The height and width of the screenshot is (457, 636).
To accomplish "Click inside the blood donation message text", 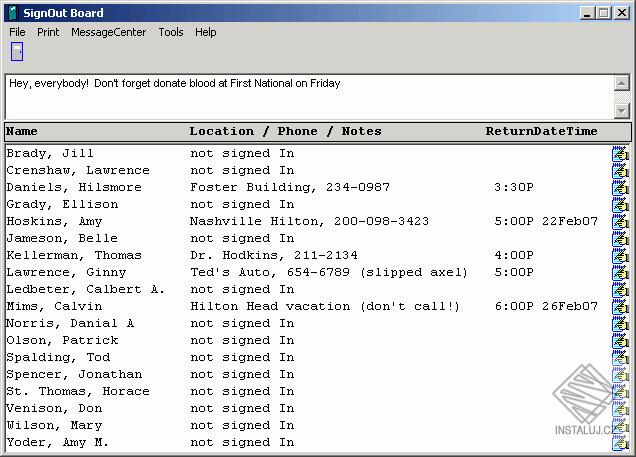I will (174, 83).
